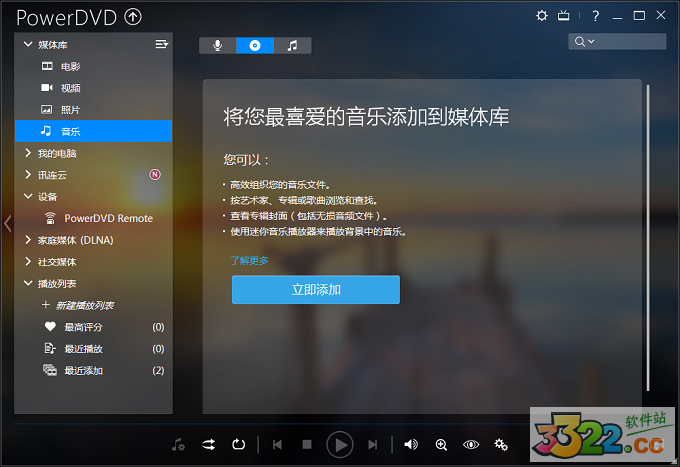Collapse the 播放列表 section
Screen dimensions: 680x467
point(28,283)
